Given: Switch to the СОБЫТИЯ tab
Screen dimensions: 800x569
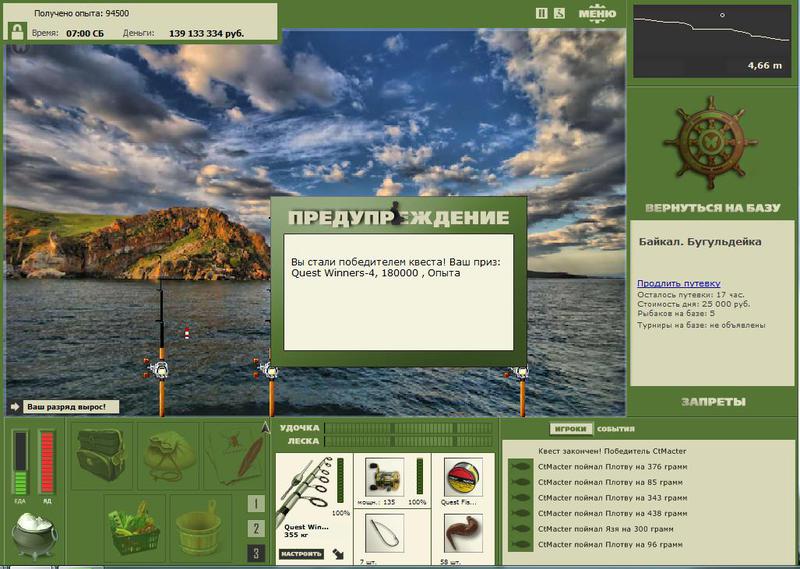Looking at the screenshot, I should point(616,429).
